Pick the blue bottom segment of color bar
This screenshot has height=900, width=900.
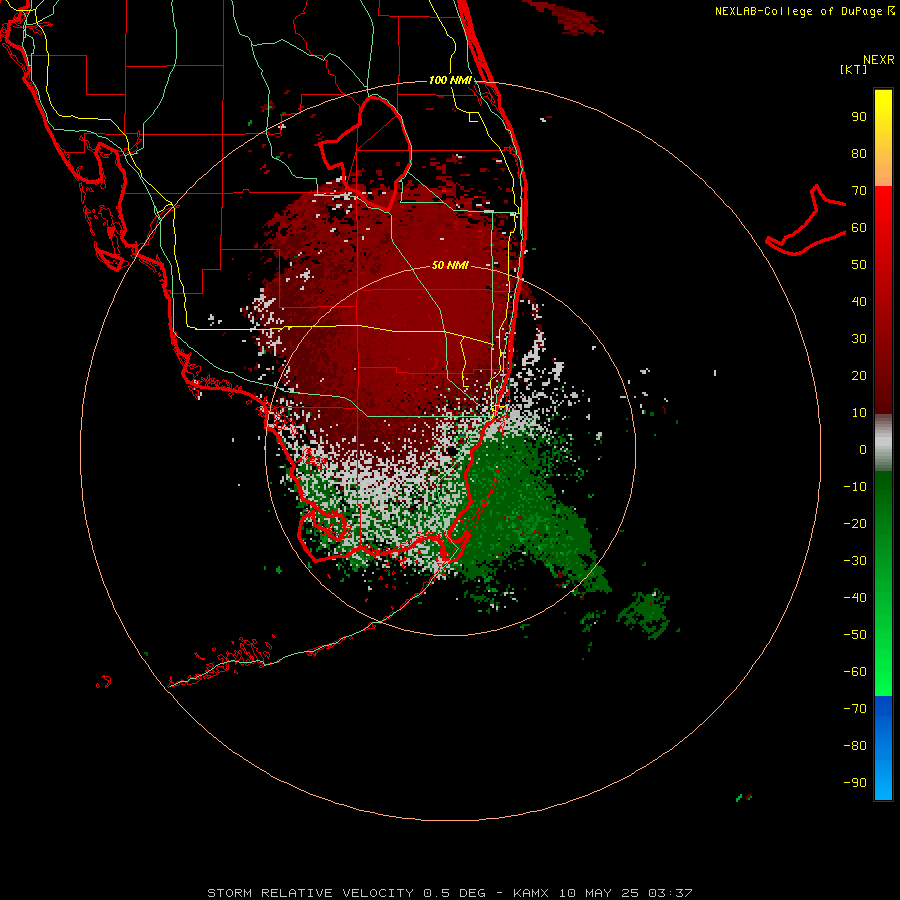click(883, 748)
